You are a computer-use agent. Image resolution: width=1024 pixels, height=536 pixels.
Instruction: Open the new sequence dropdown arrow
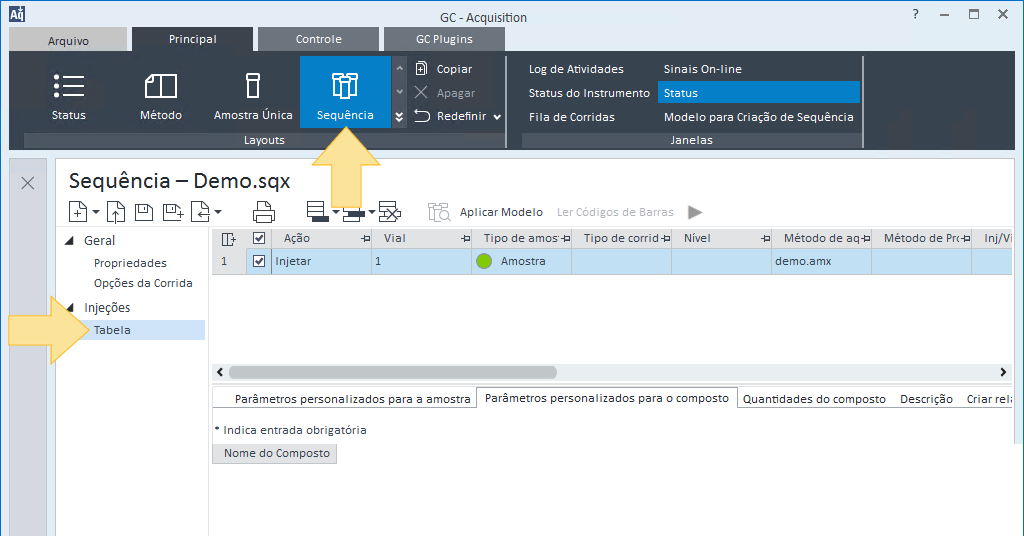click(x=96, y=212)
